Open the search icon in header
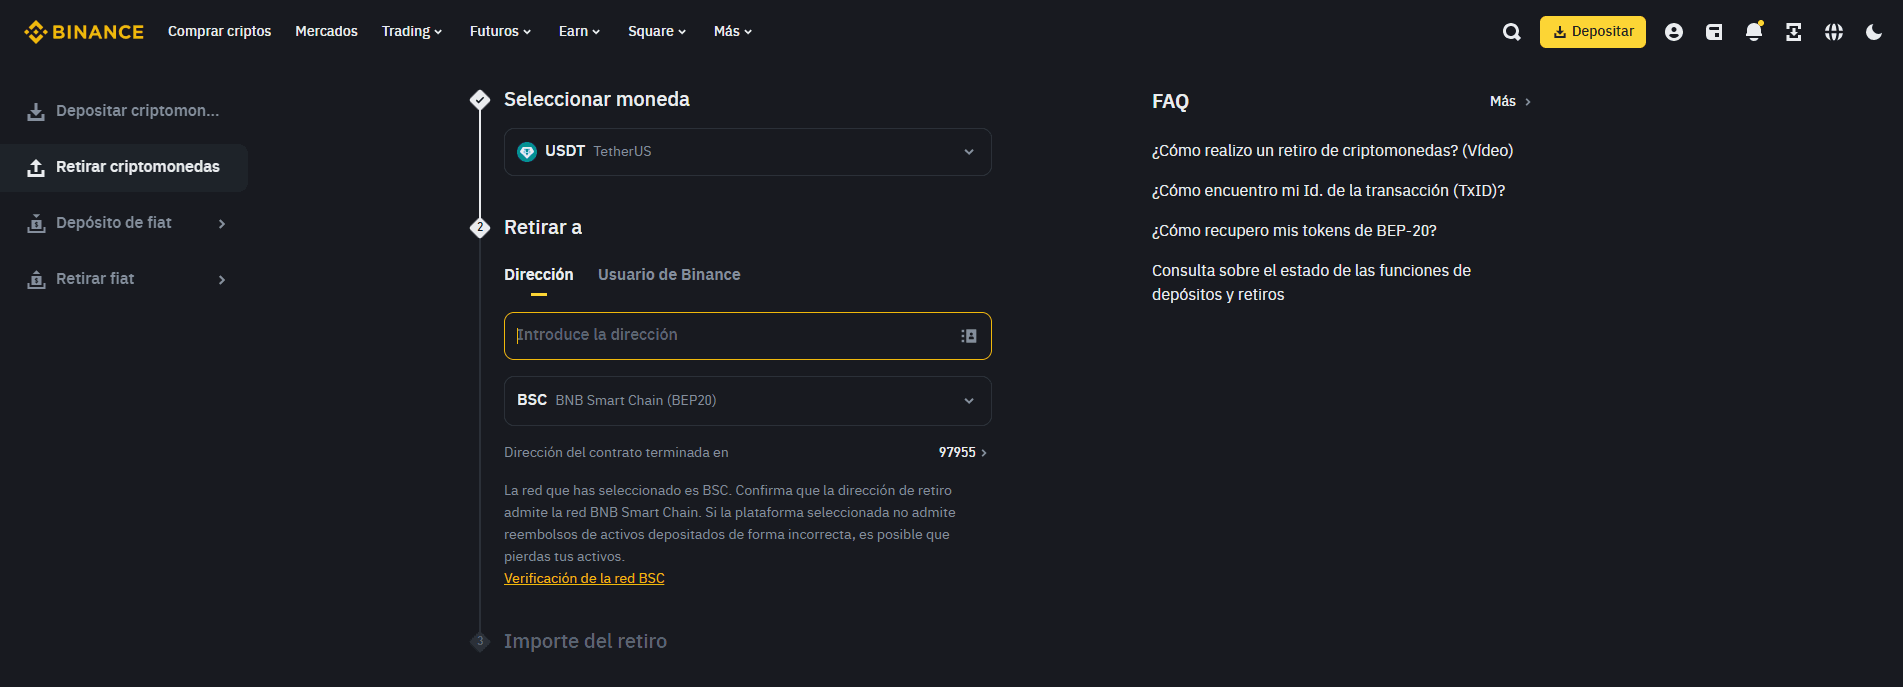 point(1512,32)
